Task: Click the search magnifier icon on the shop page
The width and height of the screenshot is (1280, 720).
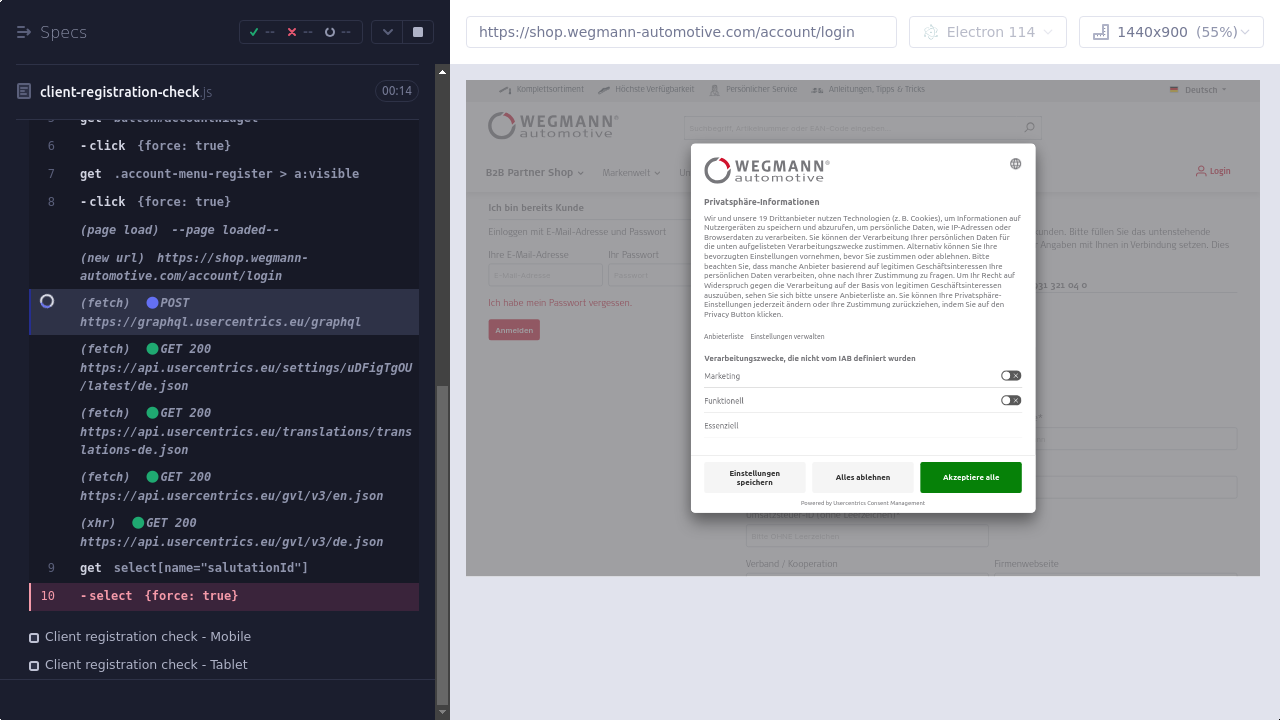Action: [1029, 127]
